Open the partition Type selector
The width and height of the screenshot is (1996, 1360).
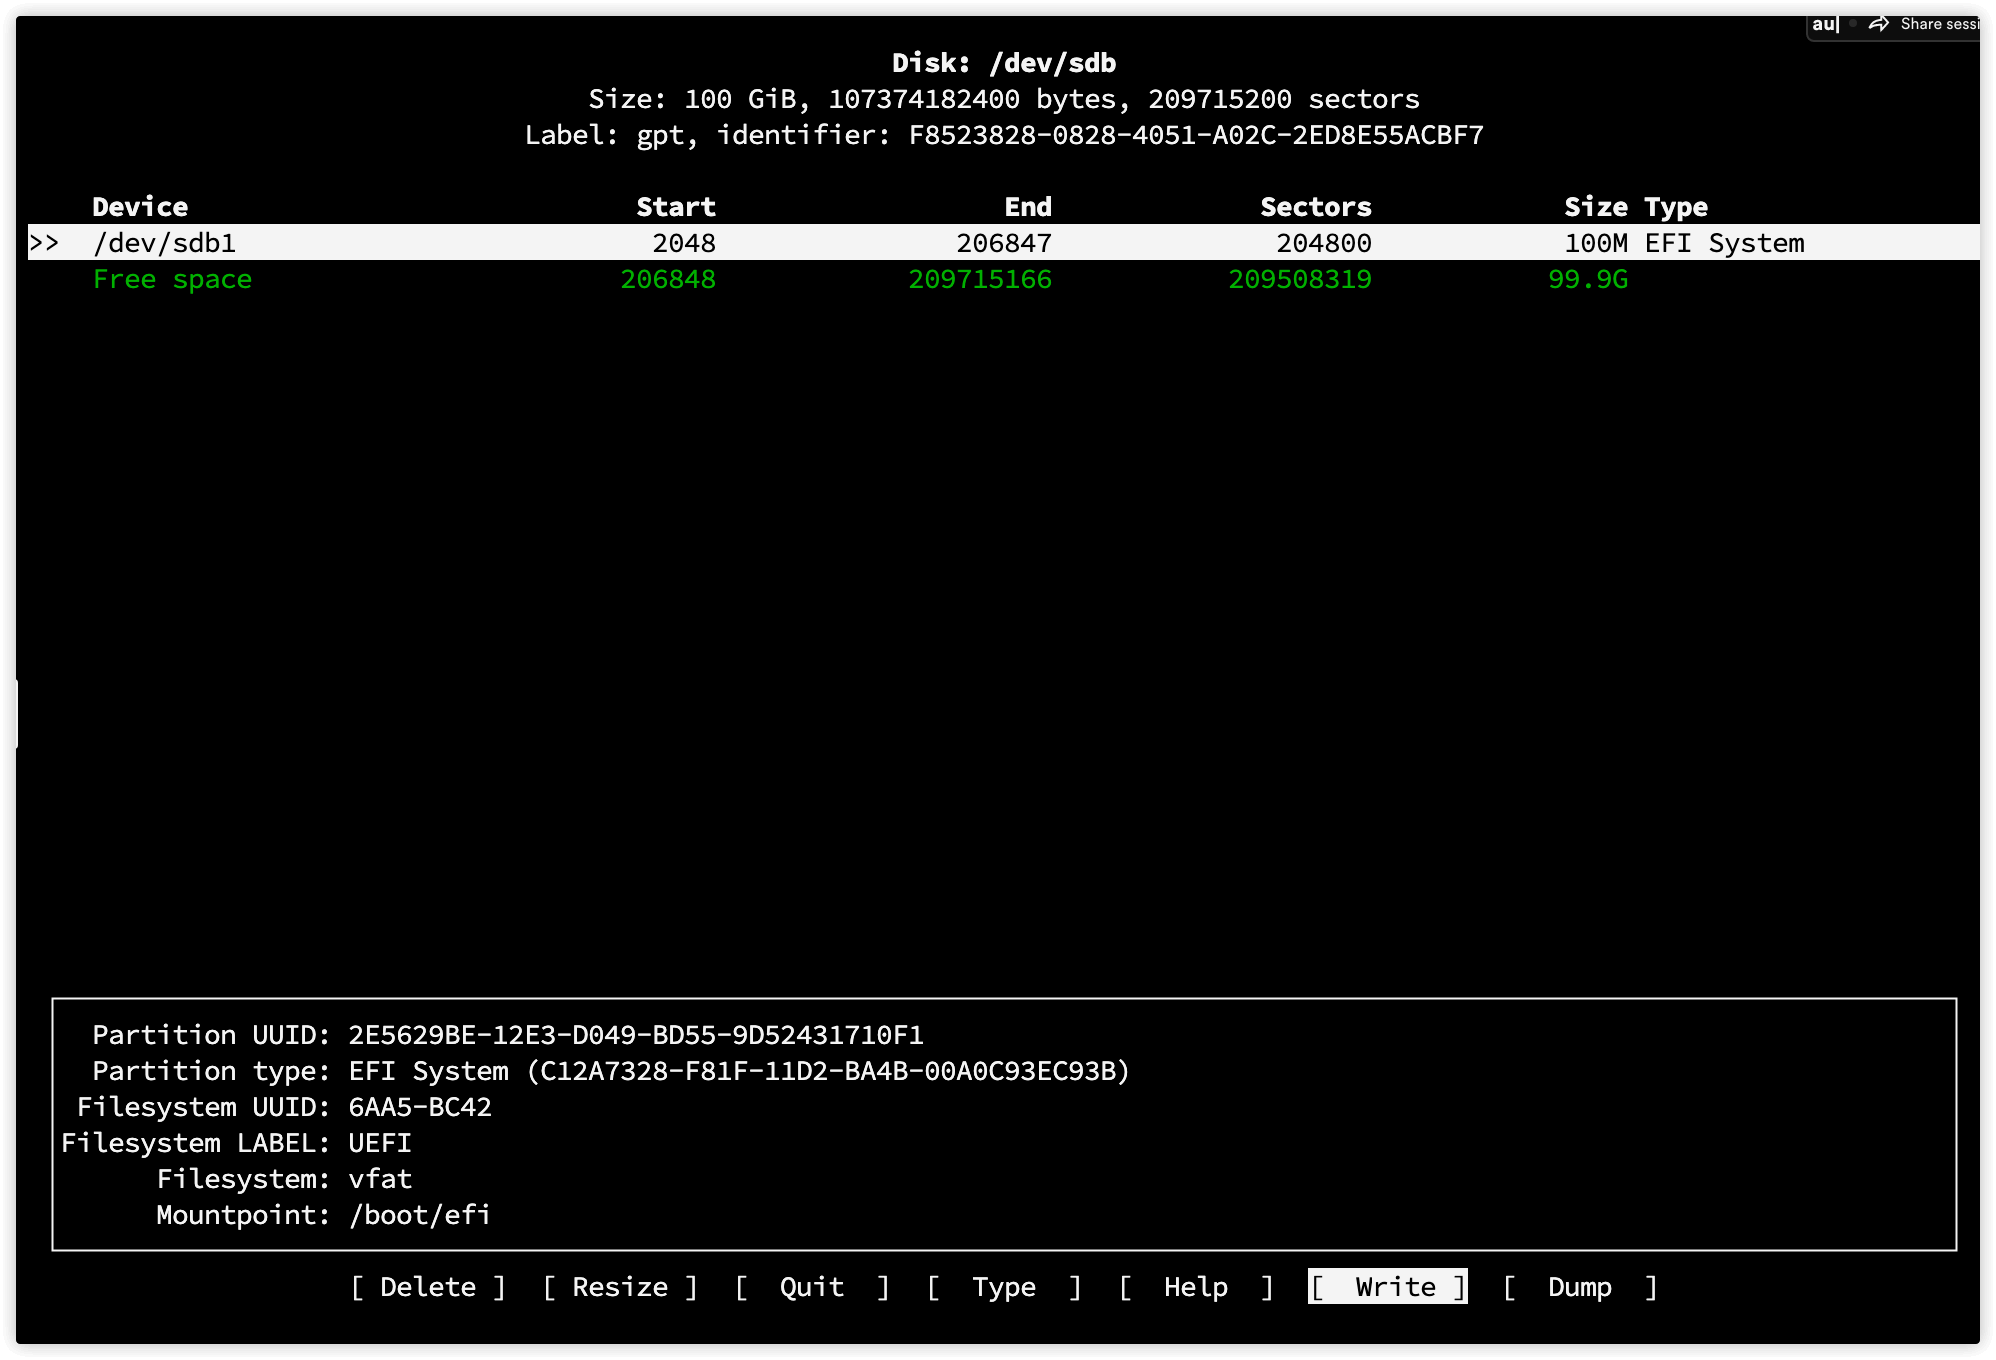(x=1004, y=1287)
